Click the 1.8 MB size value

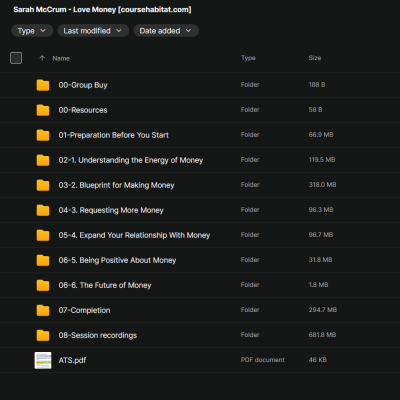318,285
